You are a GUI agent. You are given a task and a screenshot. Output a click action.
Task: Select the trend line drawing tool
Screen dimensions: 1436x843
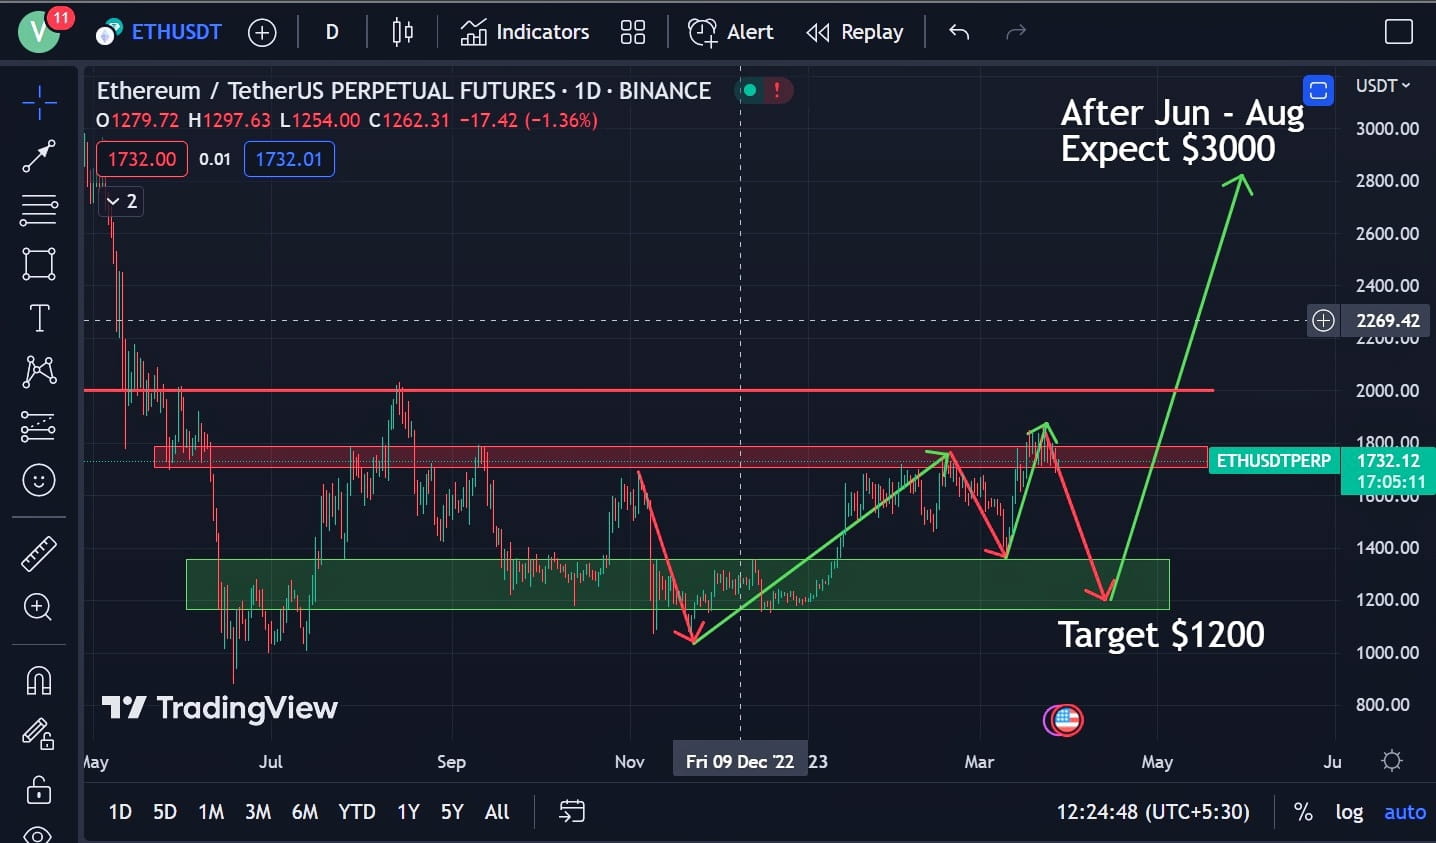tap(38, 157)
